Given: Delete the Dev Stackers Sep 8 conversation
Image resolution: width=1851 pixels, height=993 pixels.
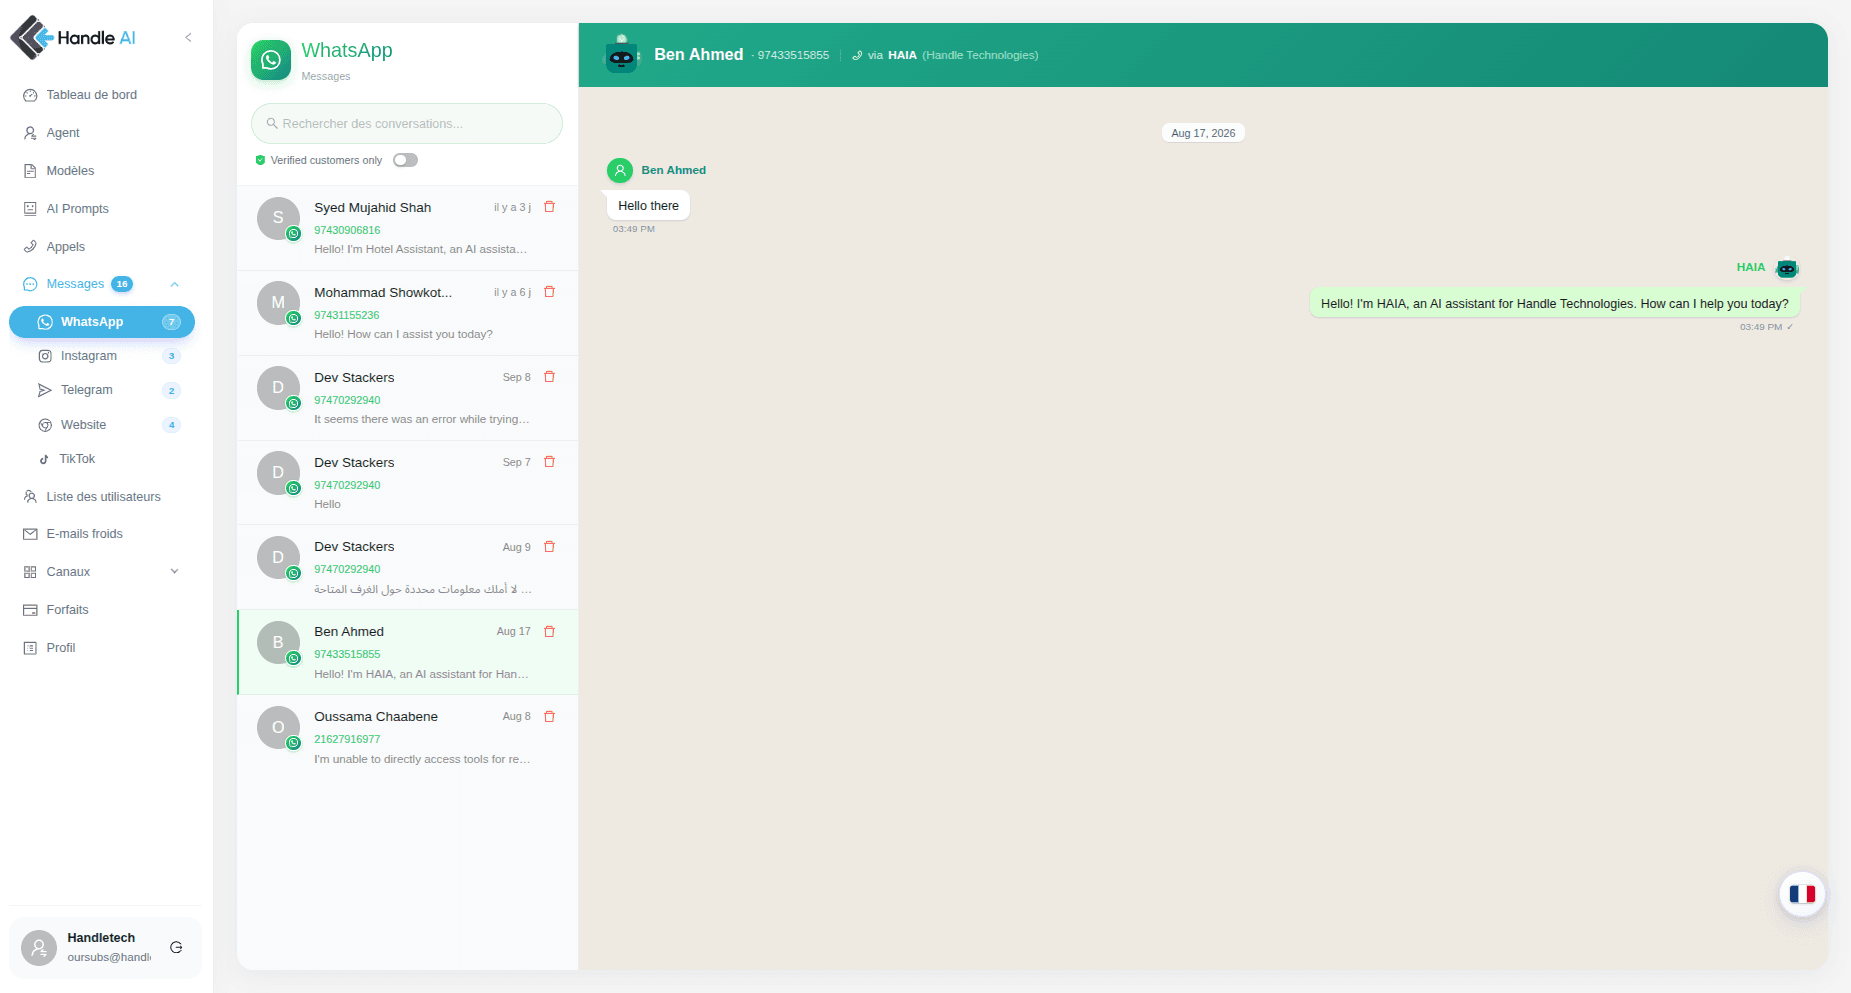Looking at the screenshot, I should (x=549, y=377).
